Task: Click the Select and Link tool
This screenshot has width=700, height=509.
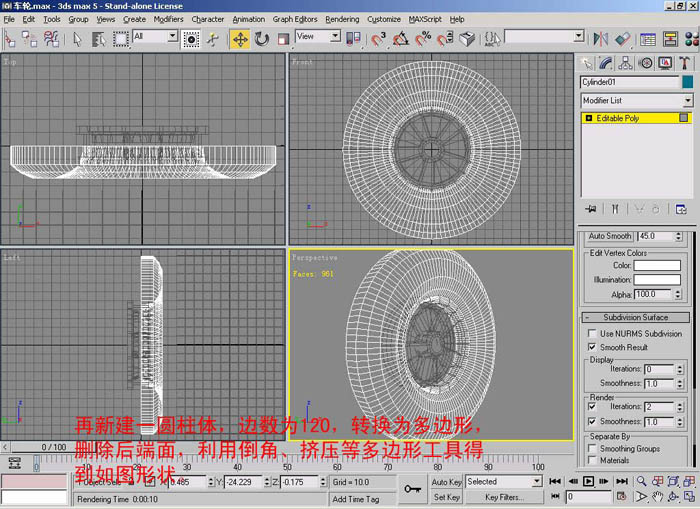Action: (9, 39)
